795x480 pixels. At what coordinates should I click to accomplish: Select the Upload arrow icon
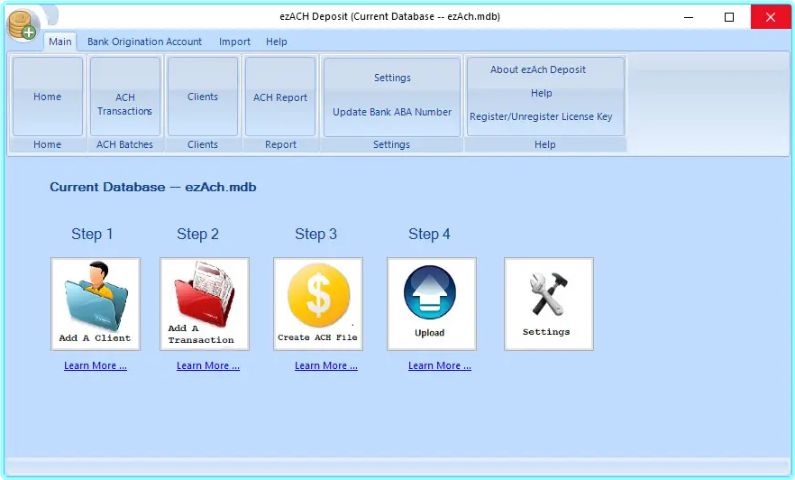(x=431, y=304)
